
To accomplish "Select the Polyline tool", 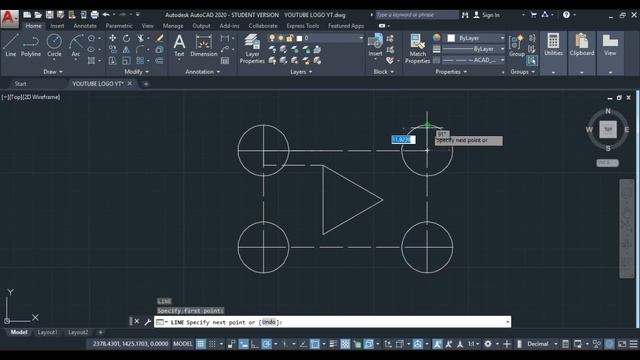I will tap(31, 45).
